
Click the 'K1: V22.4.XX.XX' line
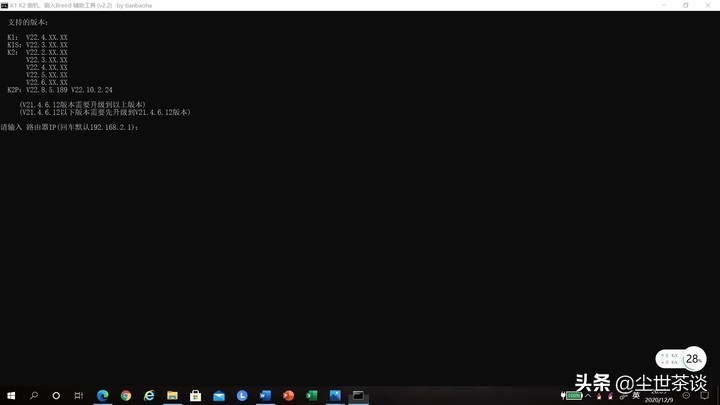(x=38, y=37)
